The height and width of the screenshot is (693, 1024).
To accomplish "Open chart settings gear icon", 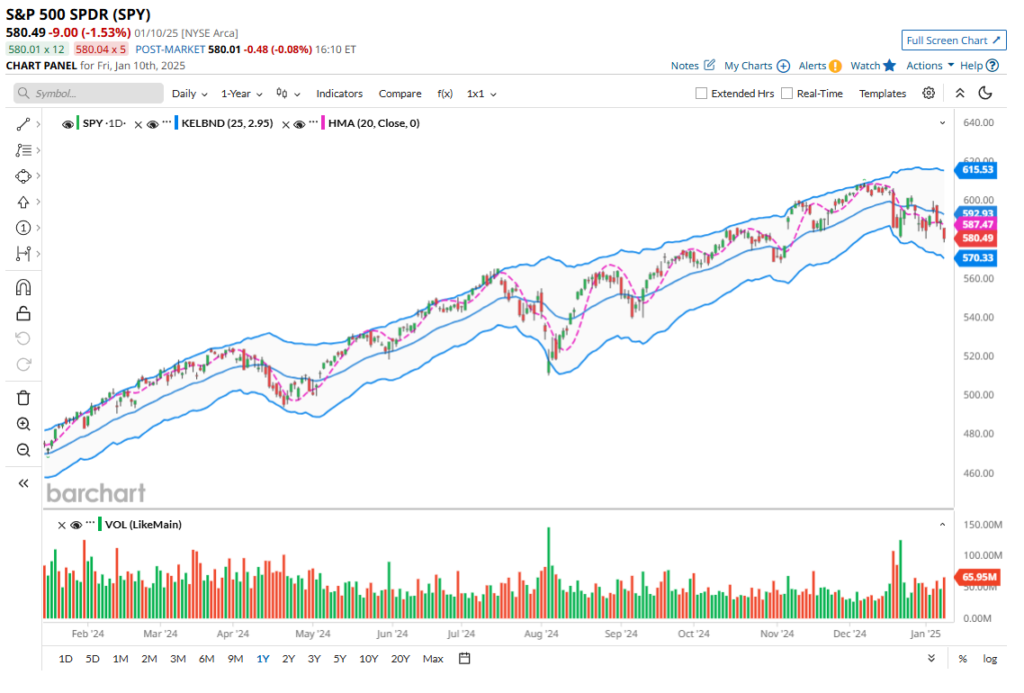I will [928, 93].
